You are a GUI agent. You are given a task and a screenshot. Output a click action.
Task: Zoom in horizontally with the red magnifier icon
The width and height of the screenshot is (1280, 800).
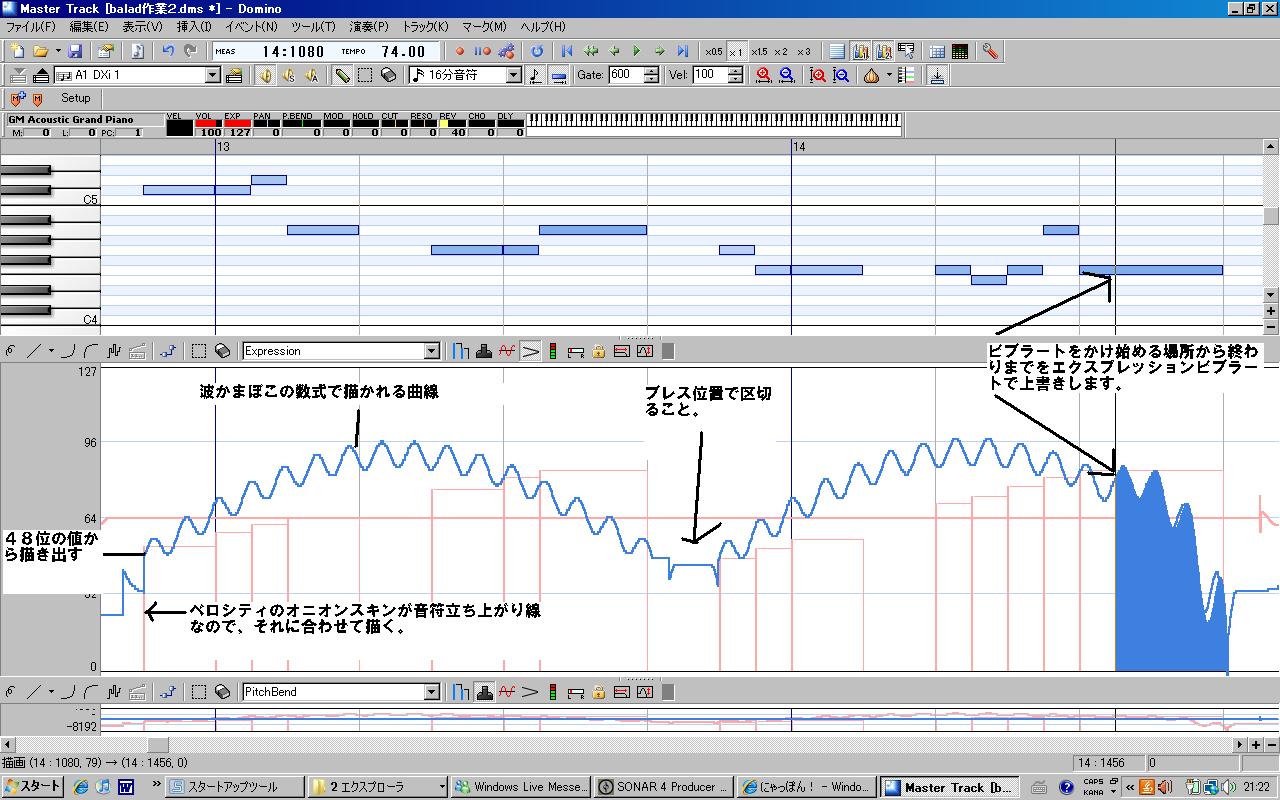(x=764, y=75)
